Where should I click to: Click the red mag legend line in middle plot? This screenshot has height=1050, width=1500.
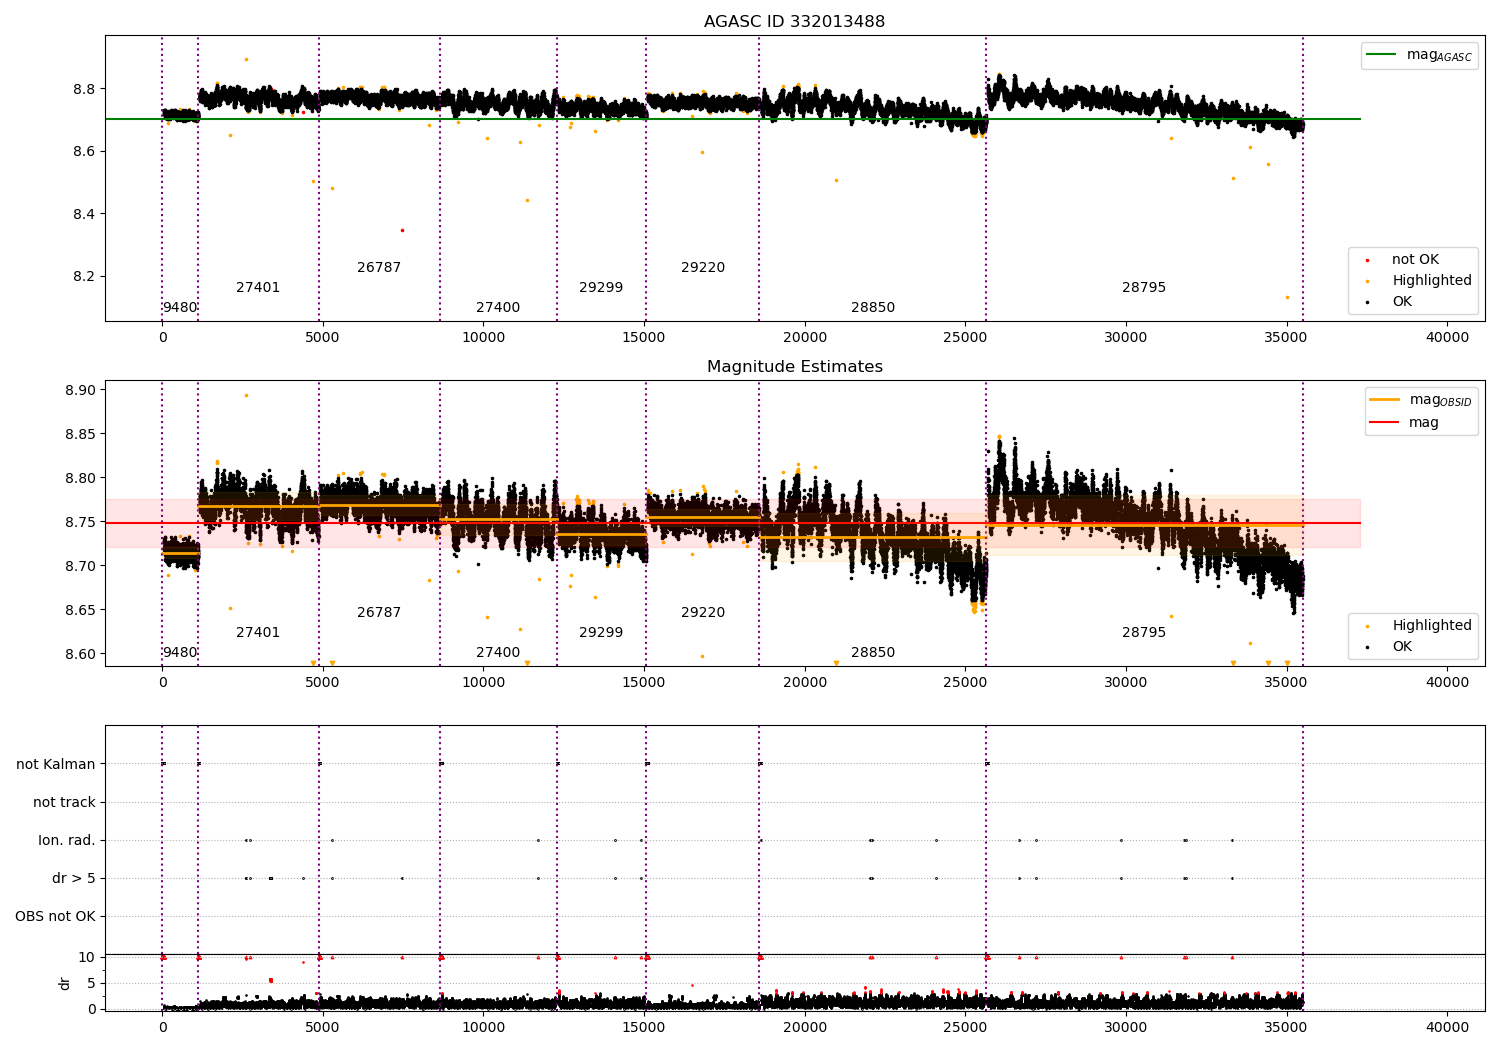[x=1384, y=422]
